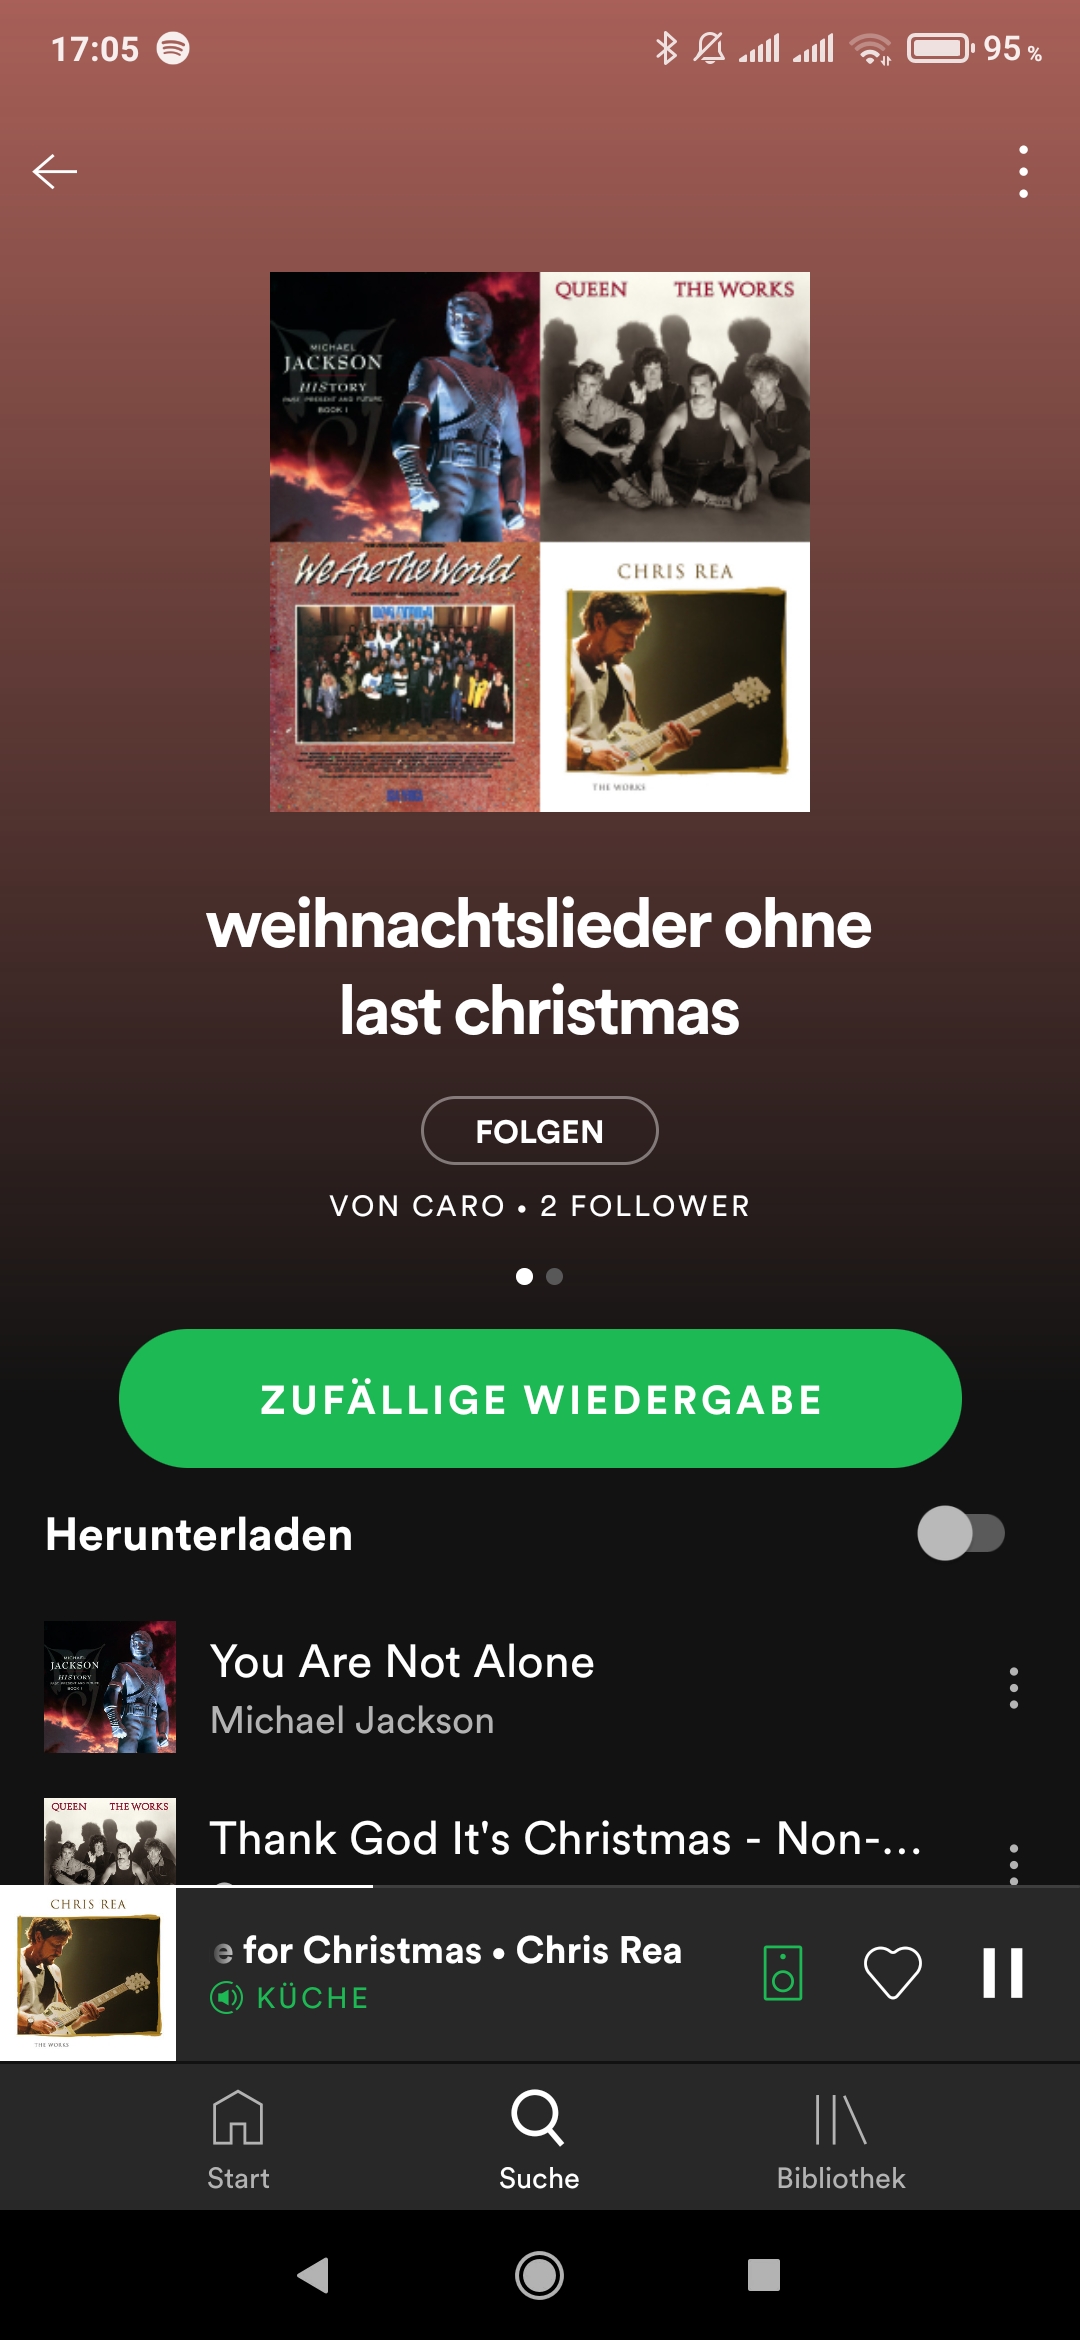Screen dimensions: 1080x2340
Task: Open the Bibliothek library tab
Action: pyautogui.click(x=841, y=2140)
